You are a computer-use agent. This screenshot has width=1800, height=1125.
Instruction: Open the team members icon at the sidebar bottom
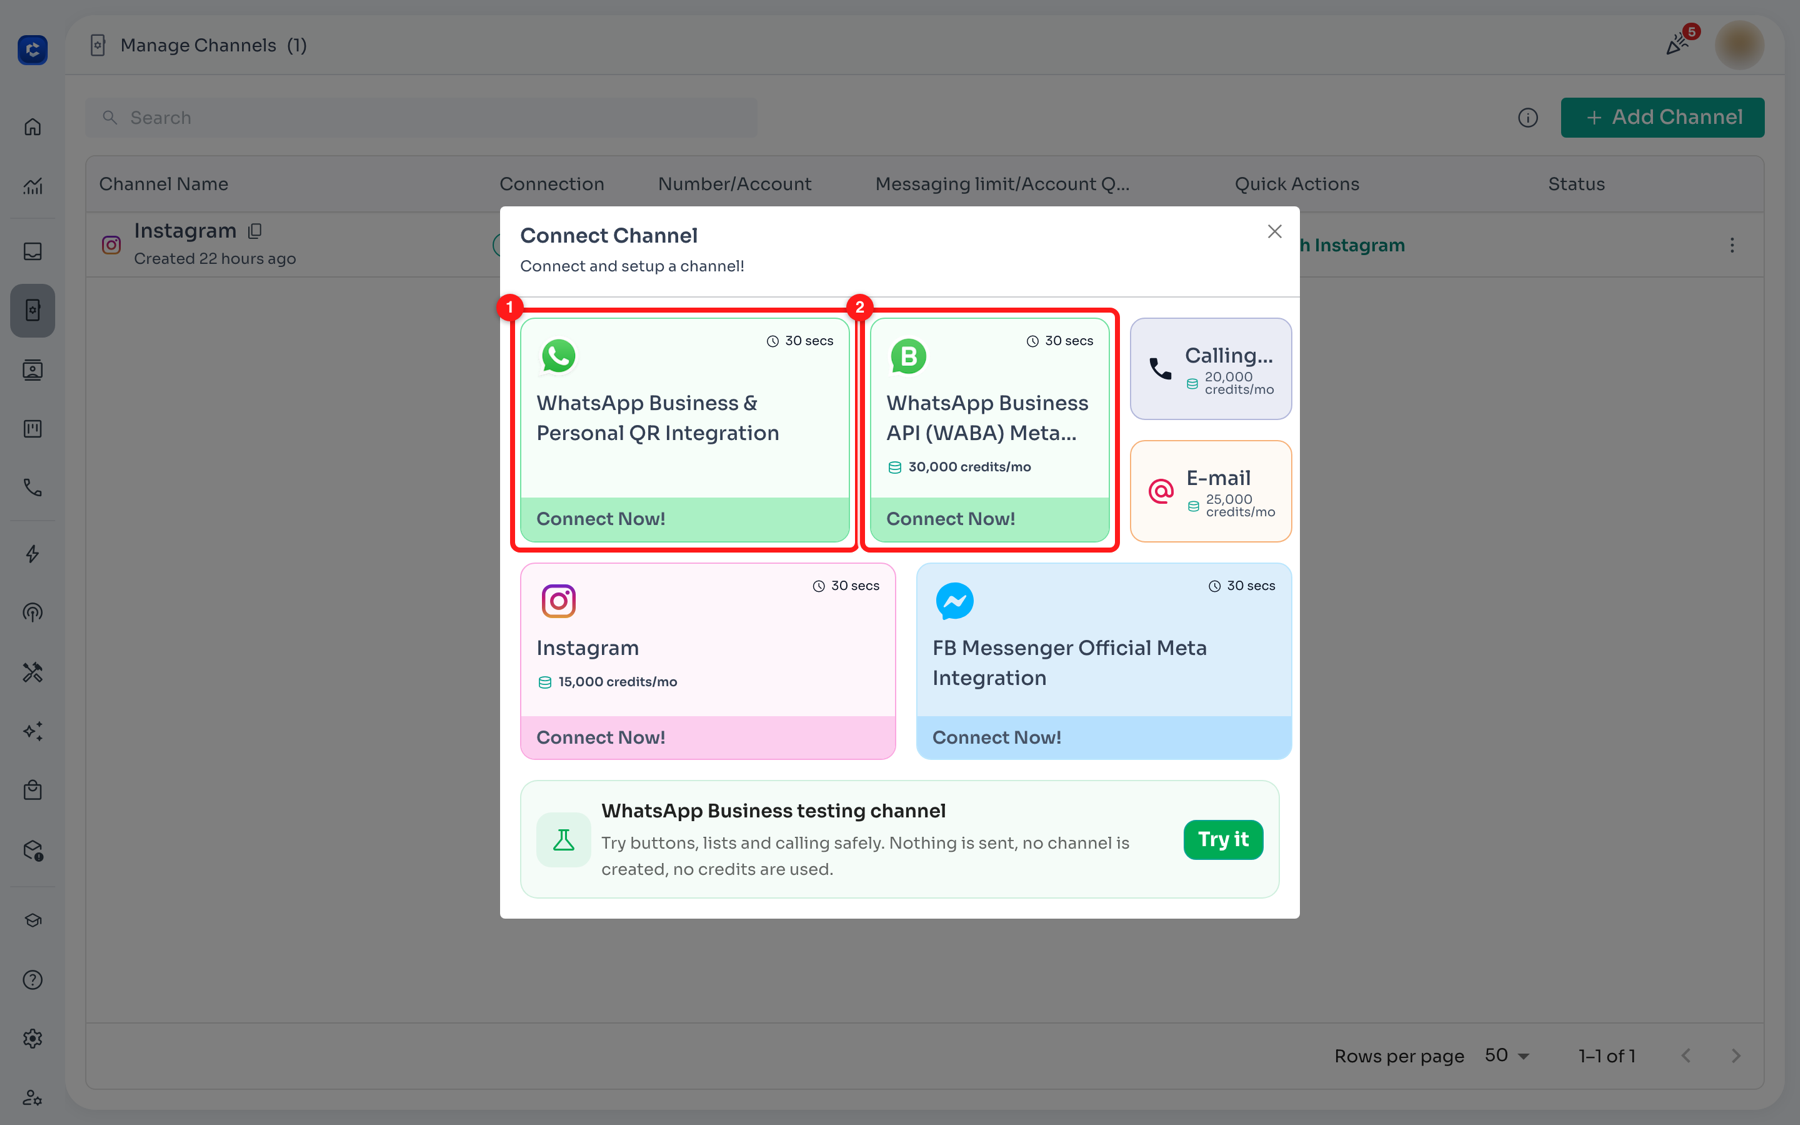point(33,1098)
